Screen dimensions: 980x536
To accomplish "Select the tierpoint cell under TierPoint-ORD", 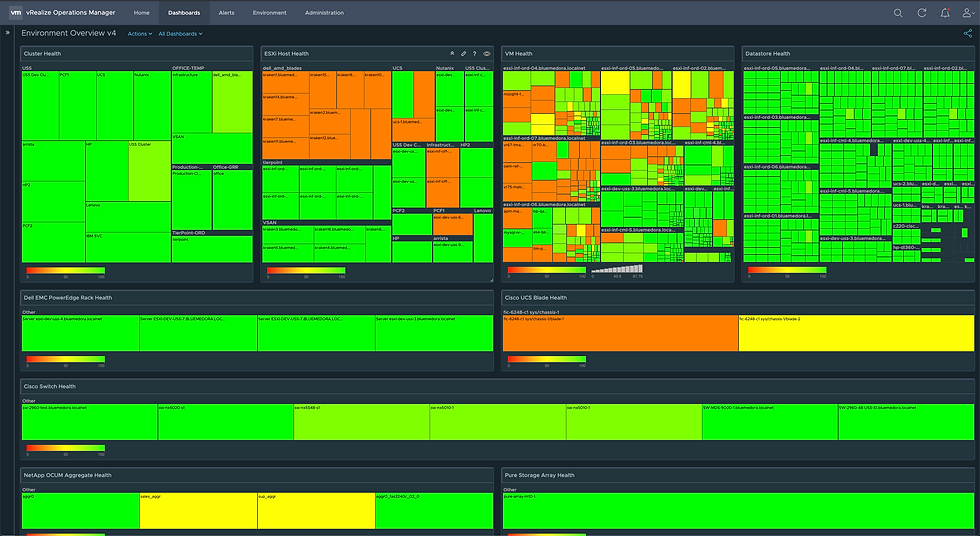I will [212, 249].
